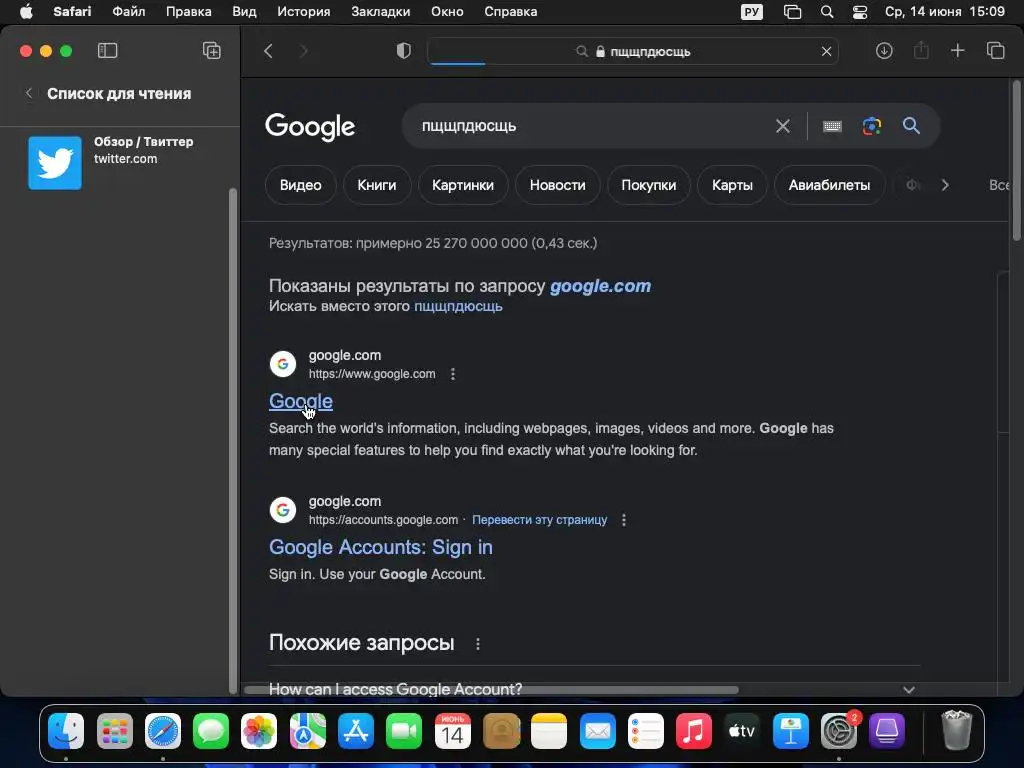Open Обзор / Твиттер reading list item

coord(119,163)
